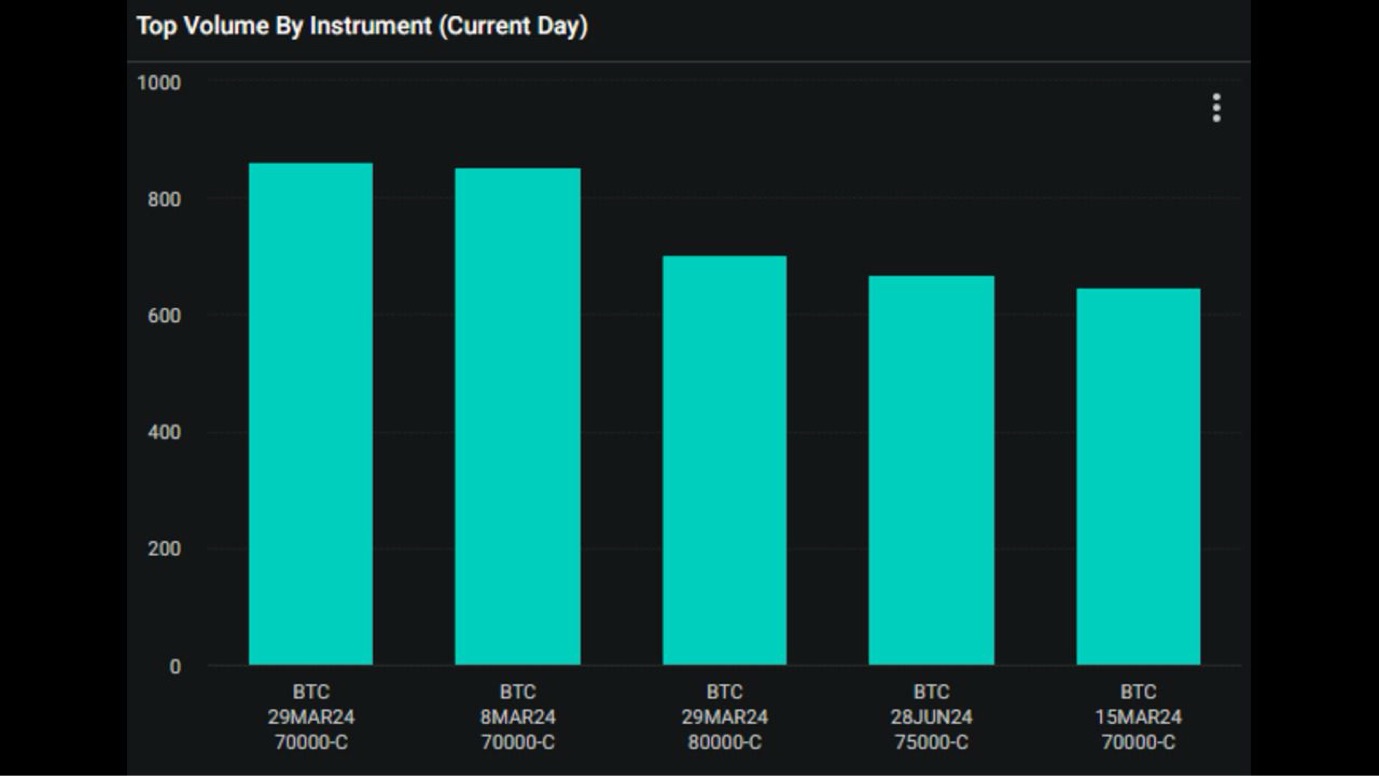
Task: Click the 0 y-axis value label
Action: coord(175,666)
